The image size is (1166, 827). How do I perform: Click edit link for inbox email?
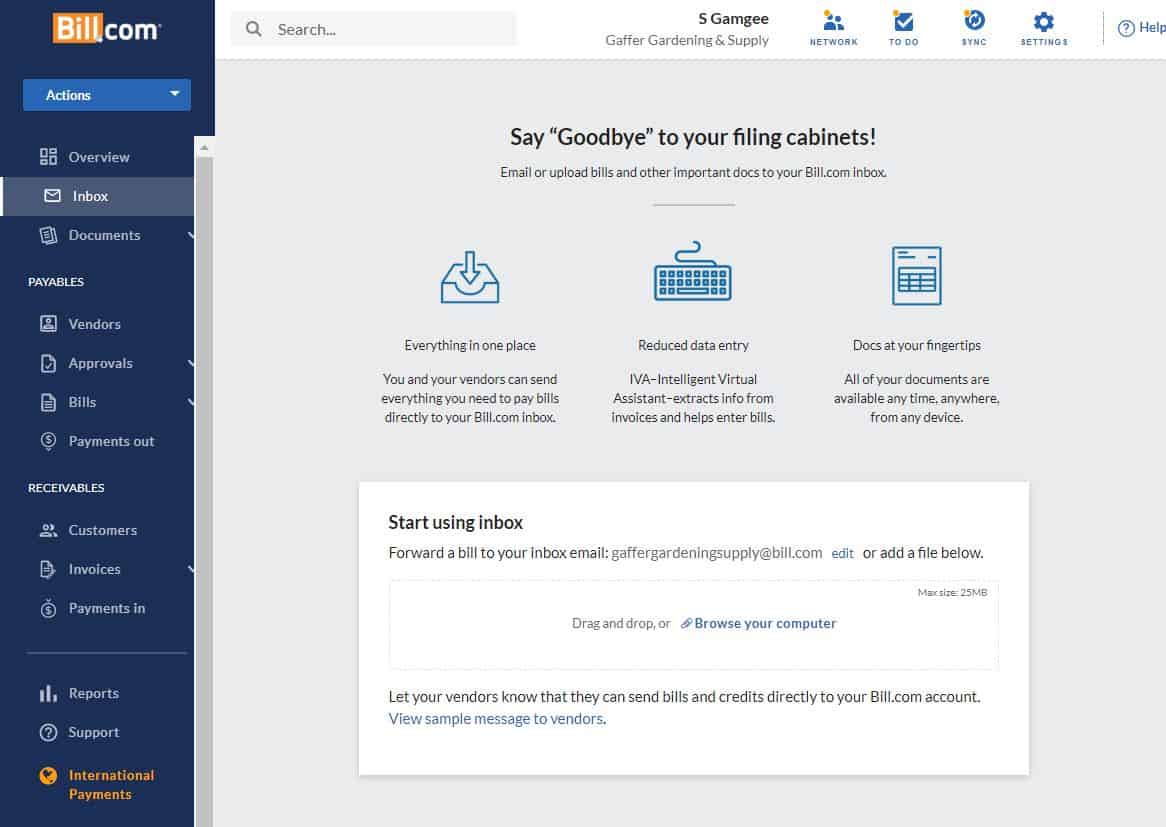click(843, 553)
